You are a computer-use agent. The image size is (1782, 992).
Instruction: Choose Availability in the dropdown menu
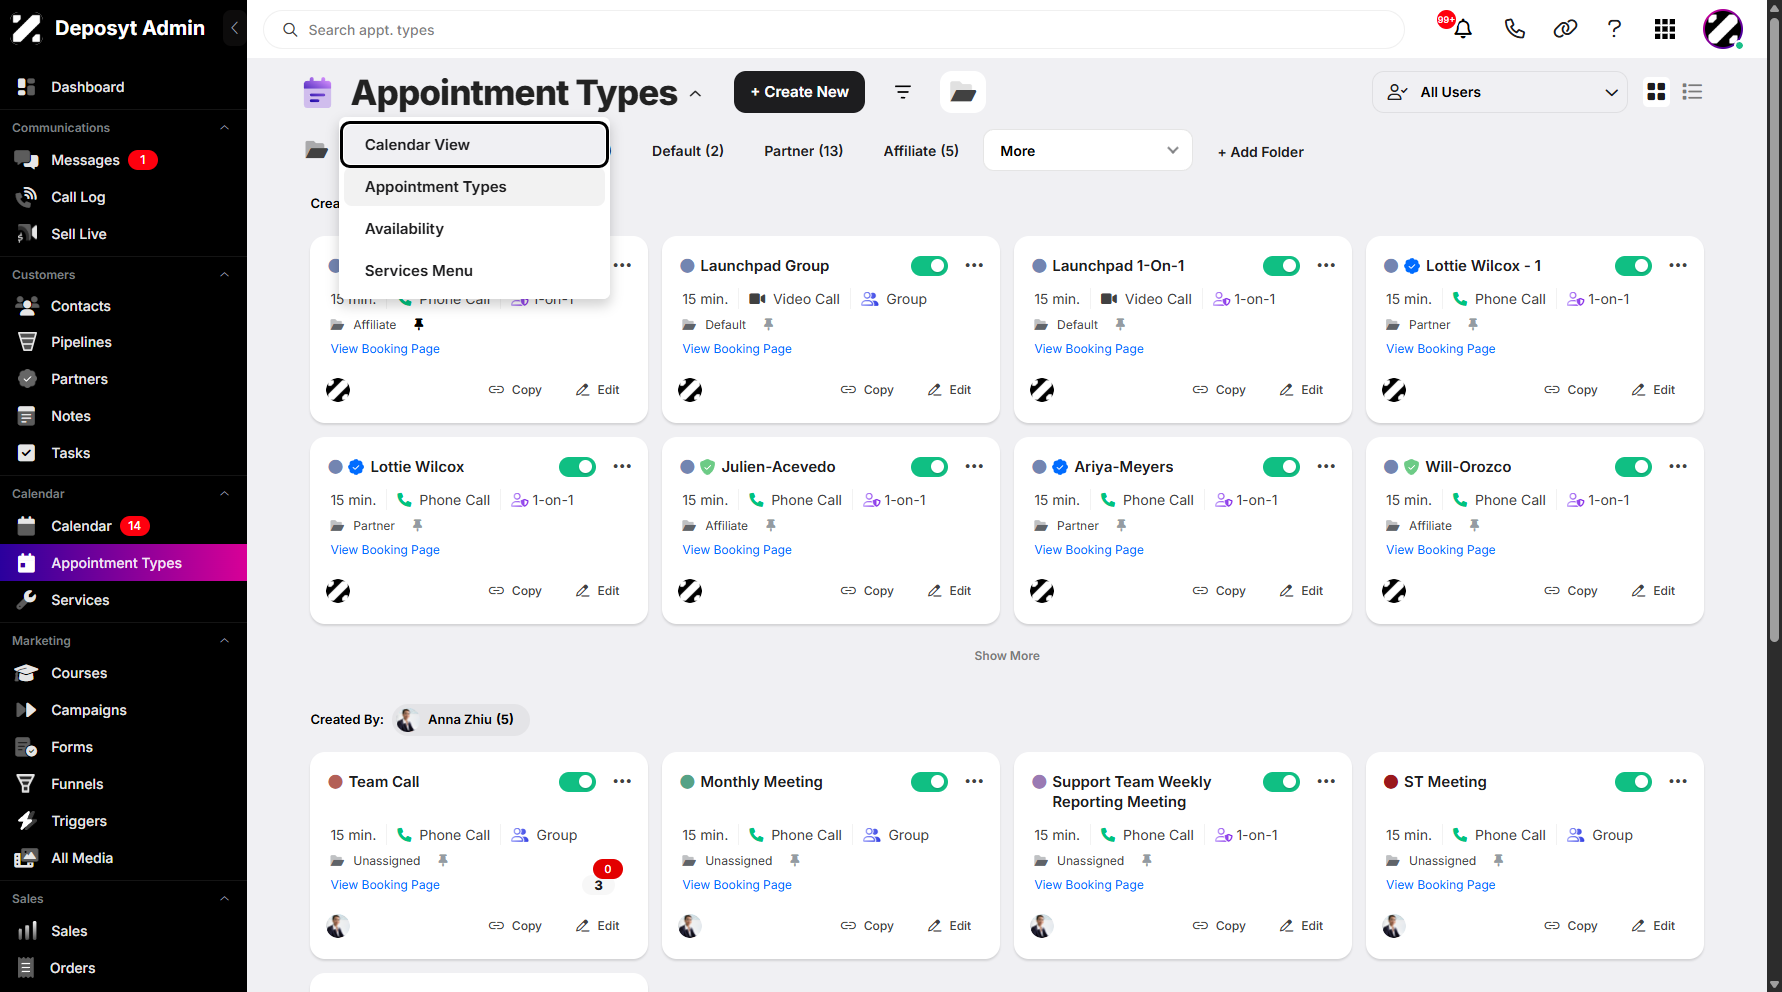pyautogui.click(x=474, y=229)
